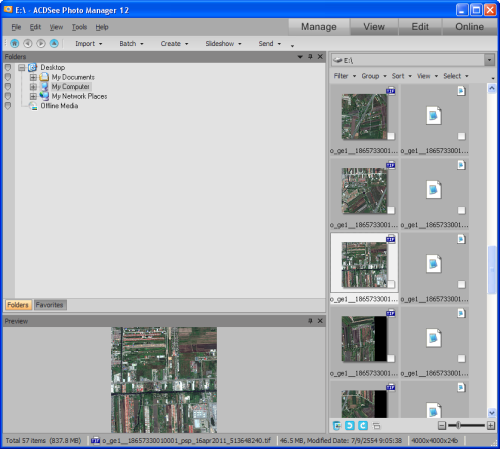Tick the checkbox on the second row image thumbnail
The image size is (500, 449).
(391, 210)
